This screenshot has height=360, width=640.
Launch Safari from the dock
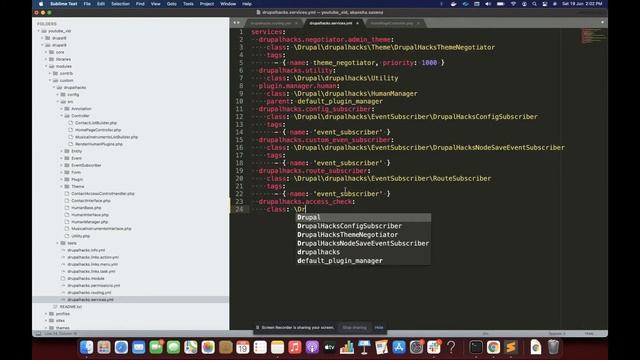pos(121,347)
